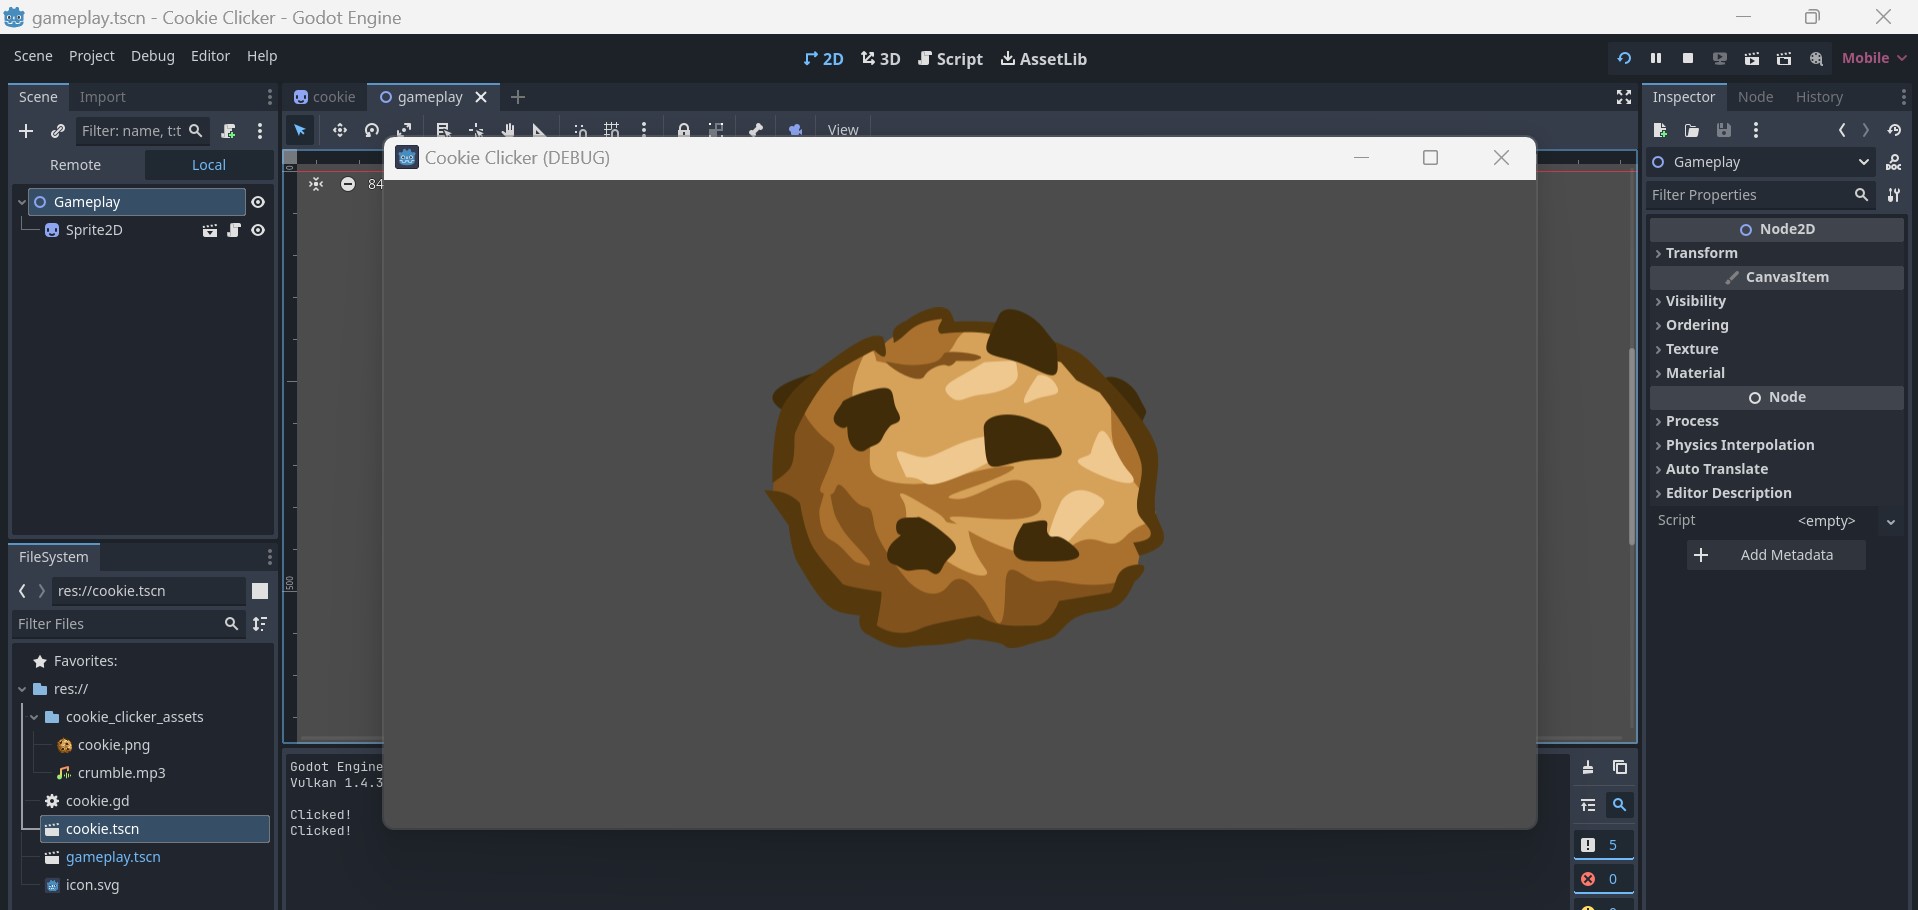Image resolution: width=1918 pixels, height=910 pixels.
Task: Open the Project menu
Action: pyautogui.click(x=92, y=56)
